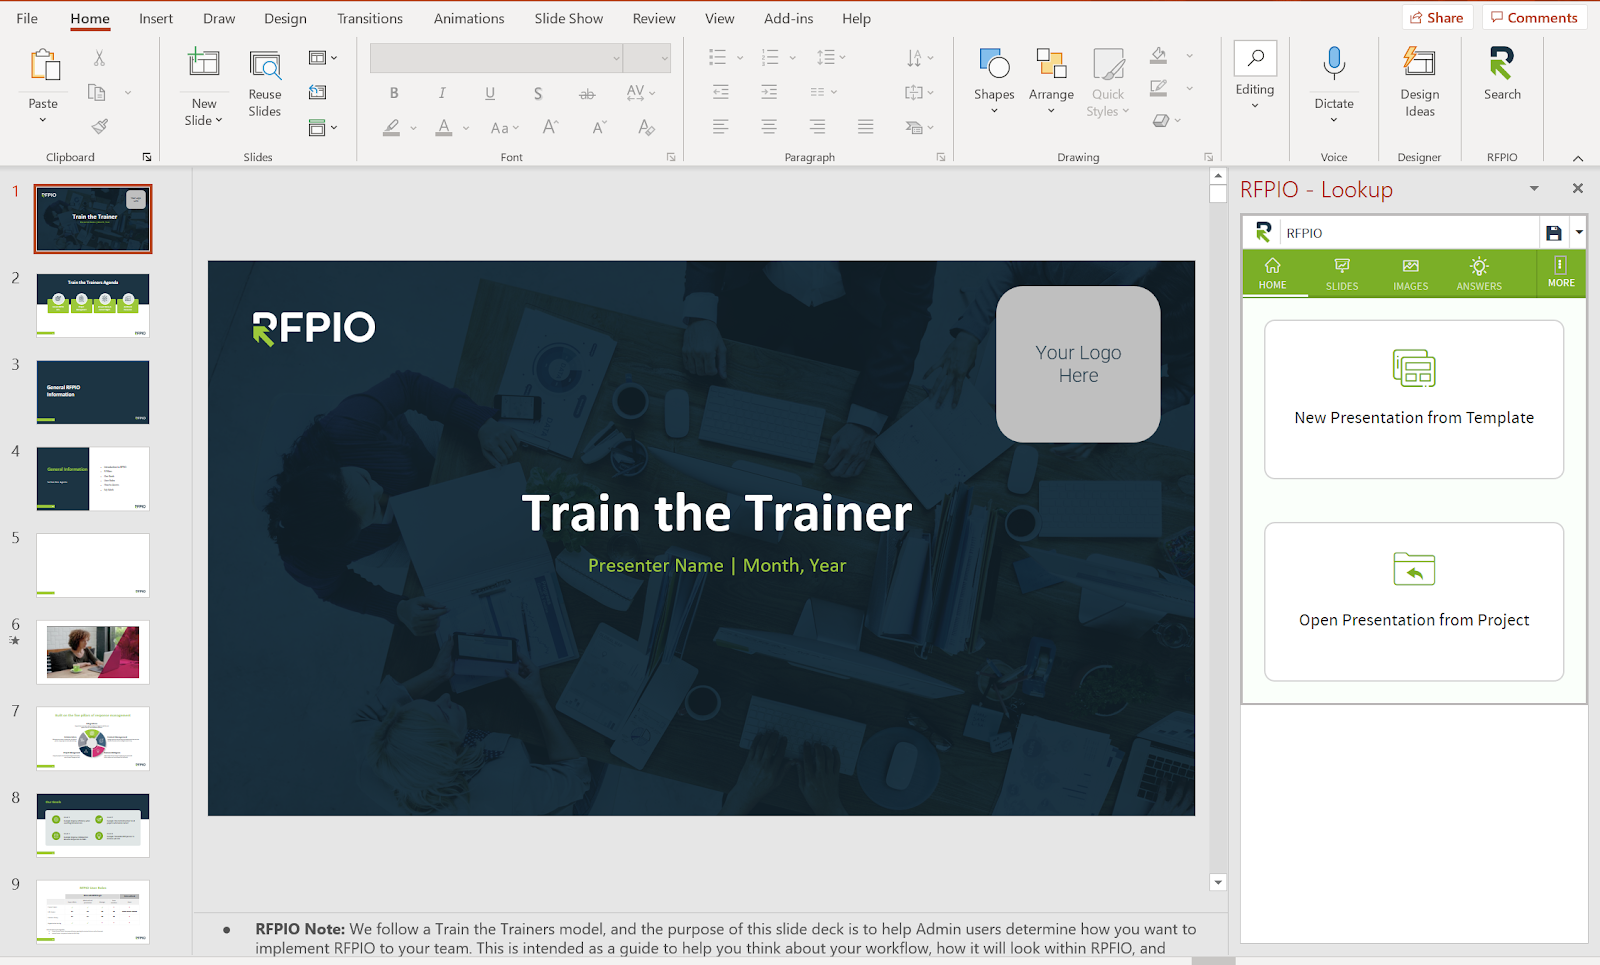1600x965 pixels.
Task: Toggle Center alignment for paragraph
Action: tap(769, 127)
